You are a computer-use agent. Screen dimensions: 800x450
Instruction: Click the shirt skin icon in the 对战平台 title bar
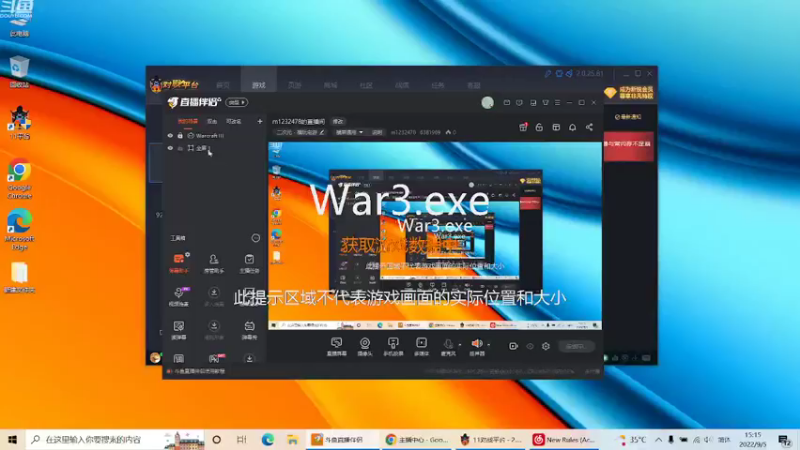click(559, 73)
